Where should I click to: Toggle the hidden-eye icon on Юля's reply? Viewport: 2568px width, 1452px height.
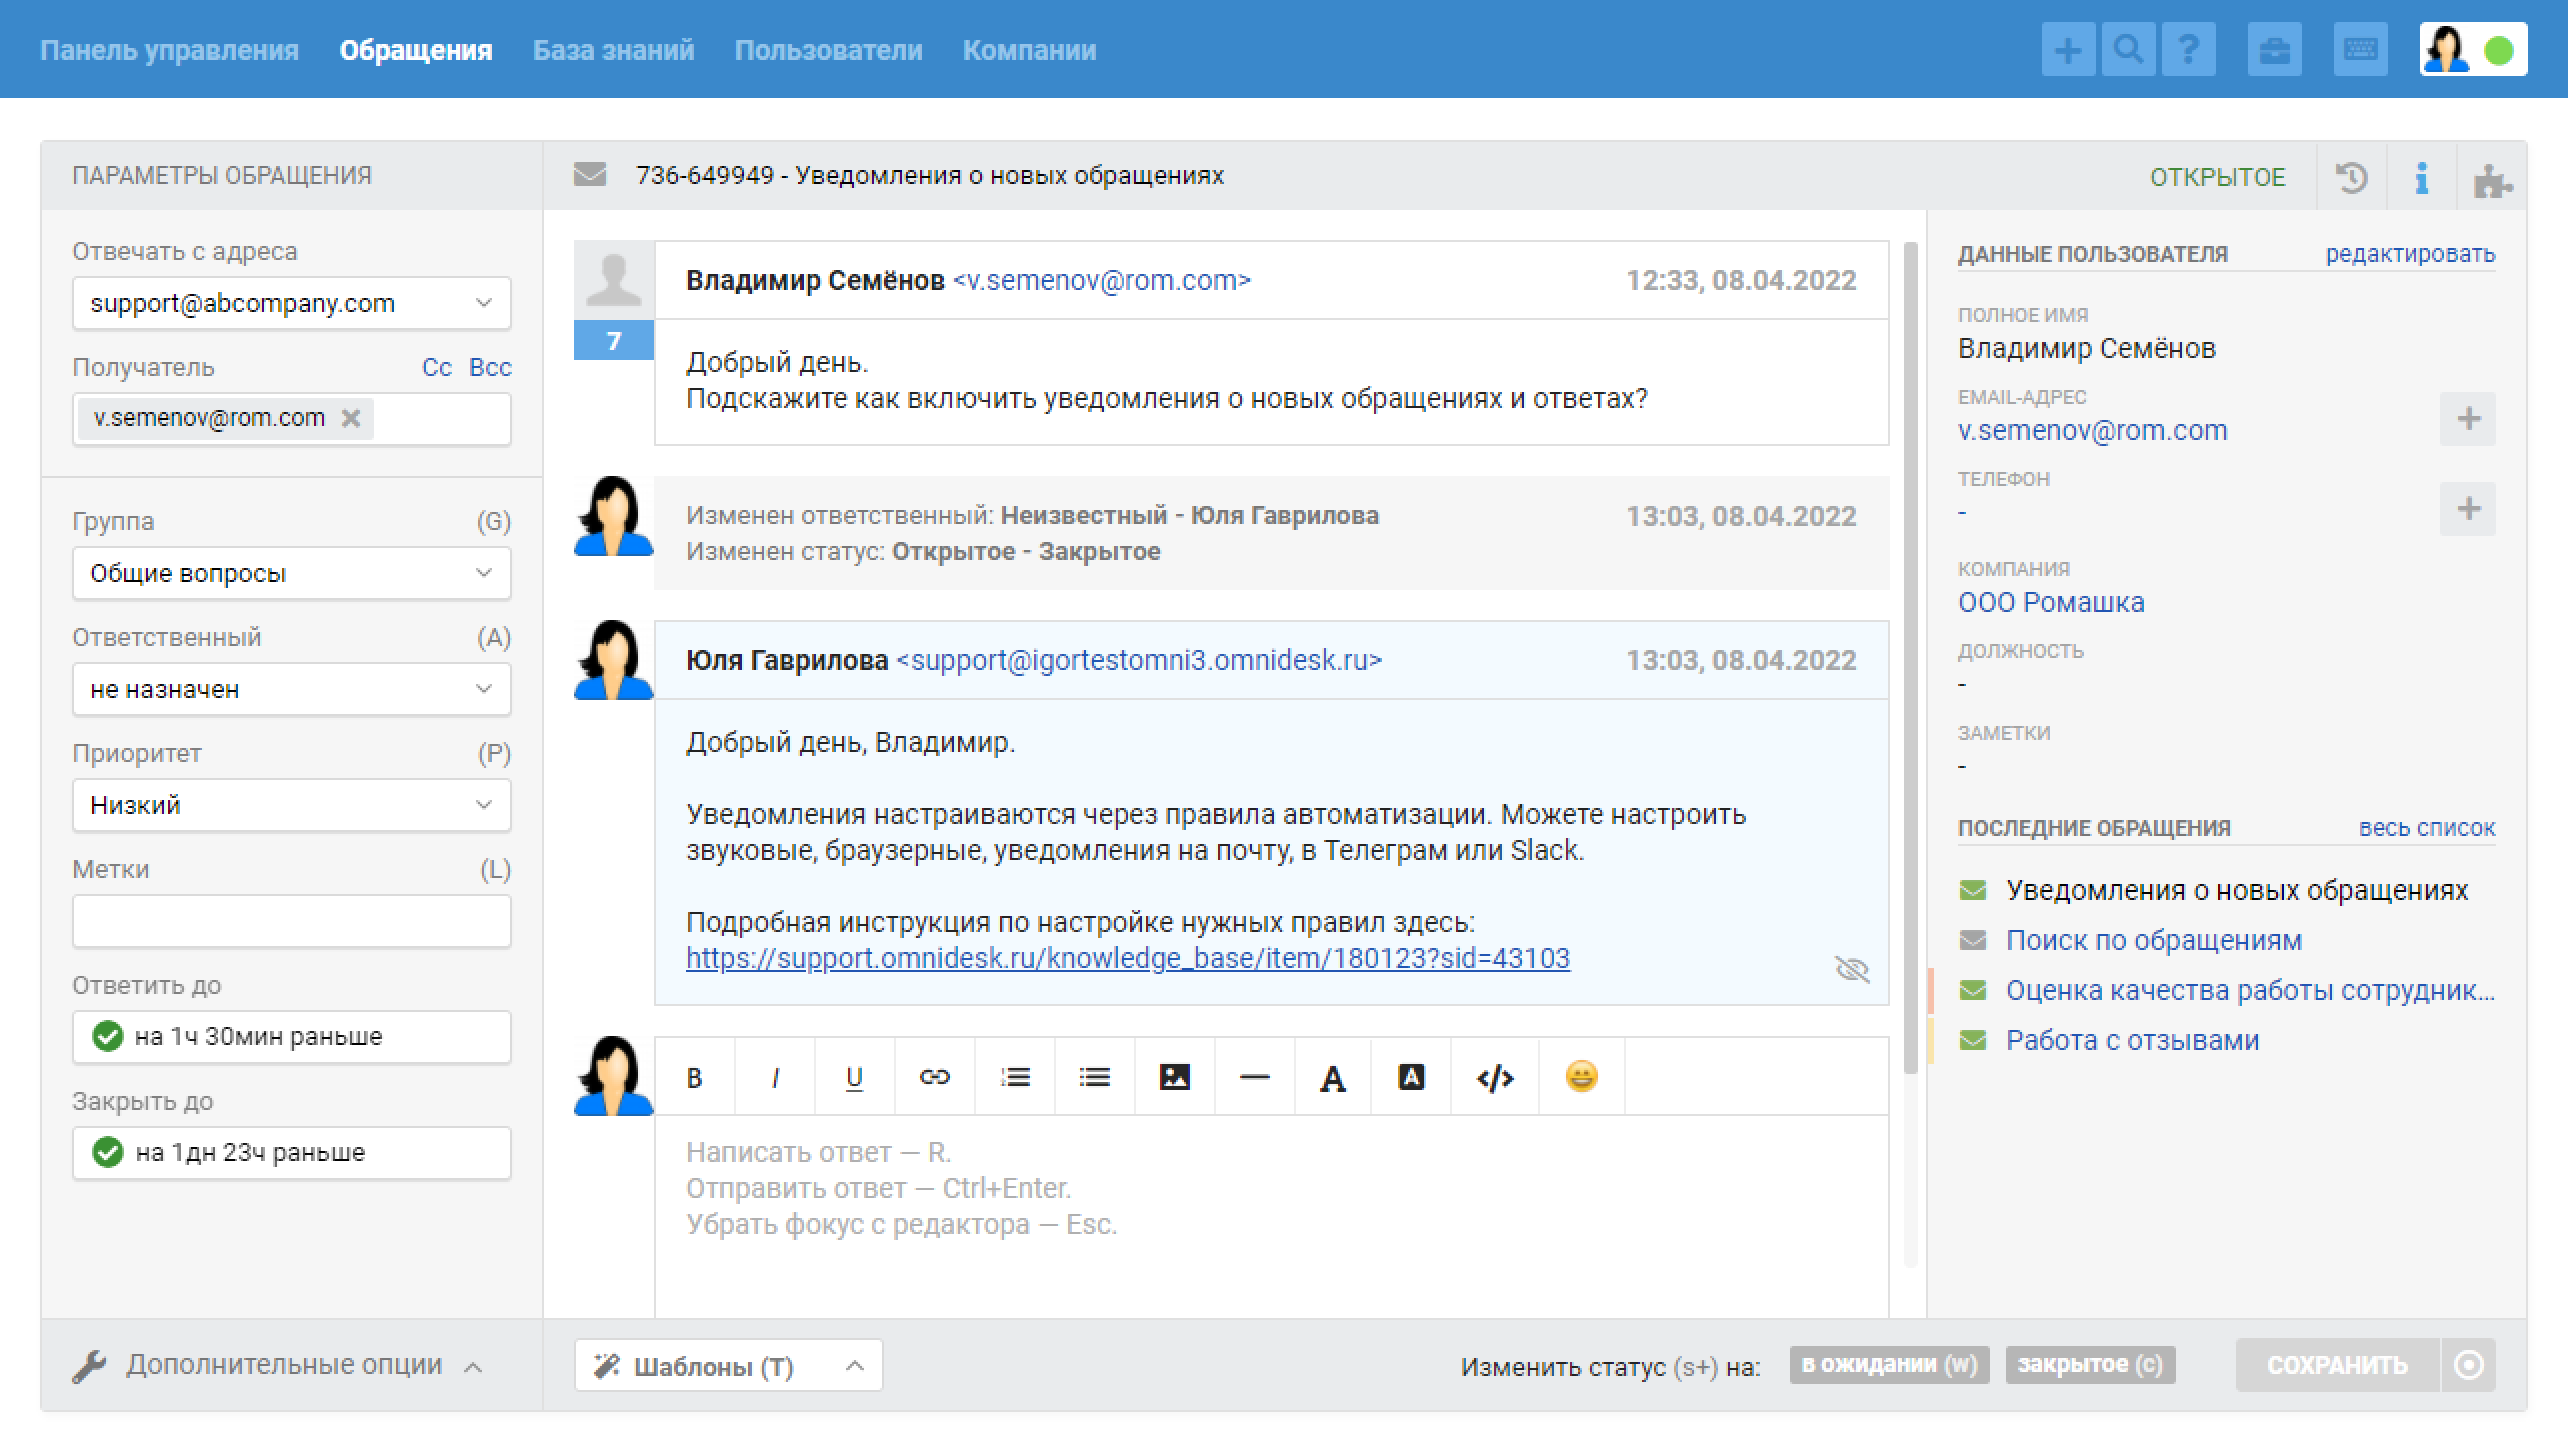(x=1852, y=968)
